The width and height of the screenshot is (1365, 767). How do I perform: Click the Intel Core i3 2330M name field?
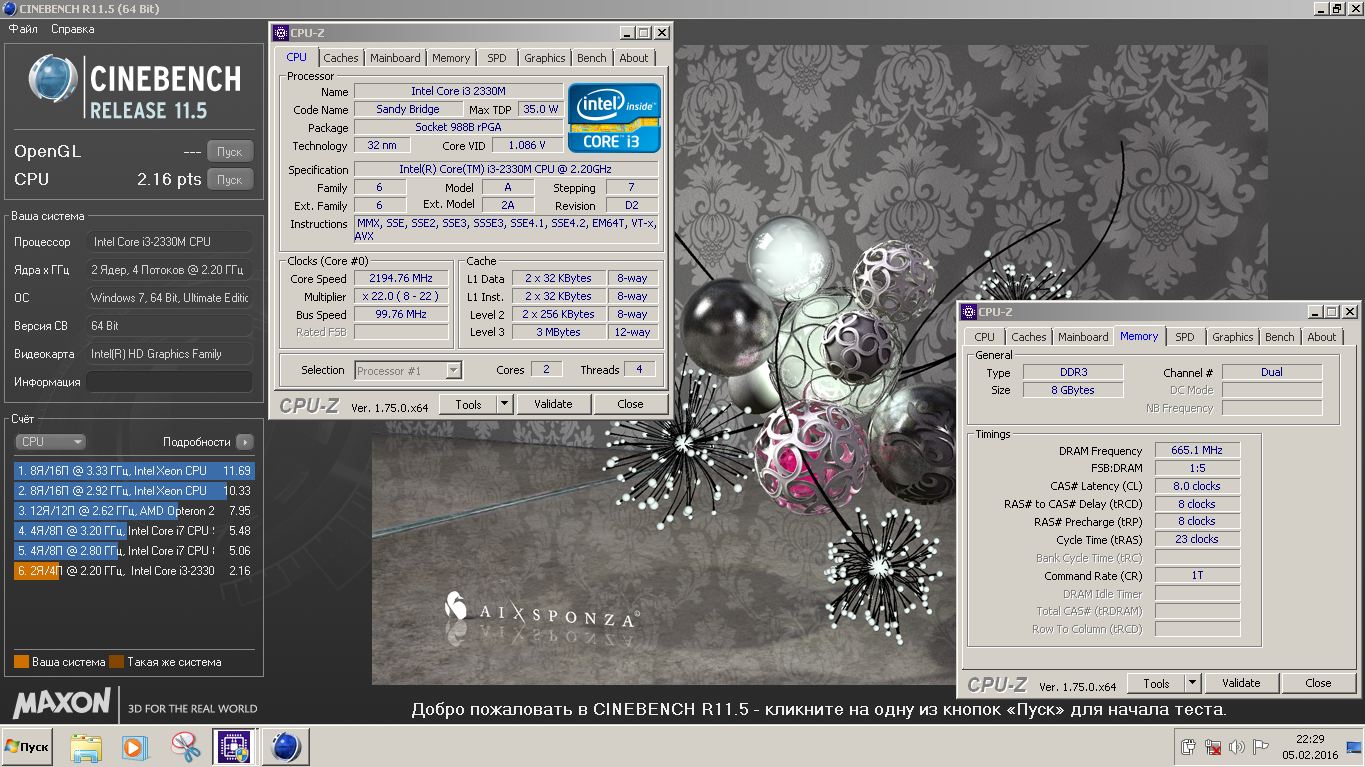[x=458, y=92]
